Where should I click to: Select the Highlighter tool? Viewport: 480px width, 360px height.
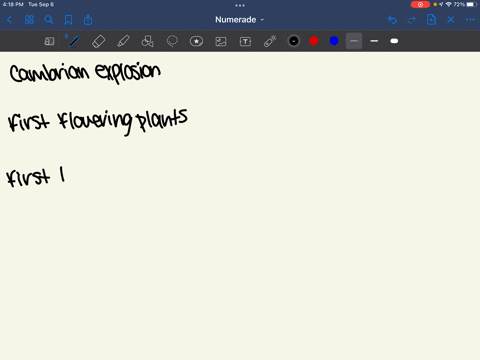point(123,41)
